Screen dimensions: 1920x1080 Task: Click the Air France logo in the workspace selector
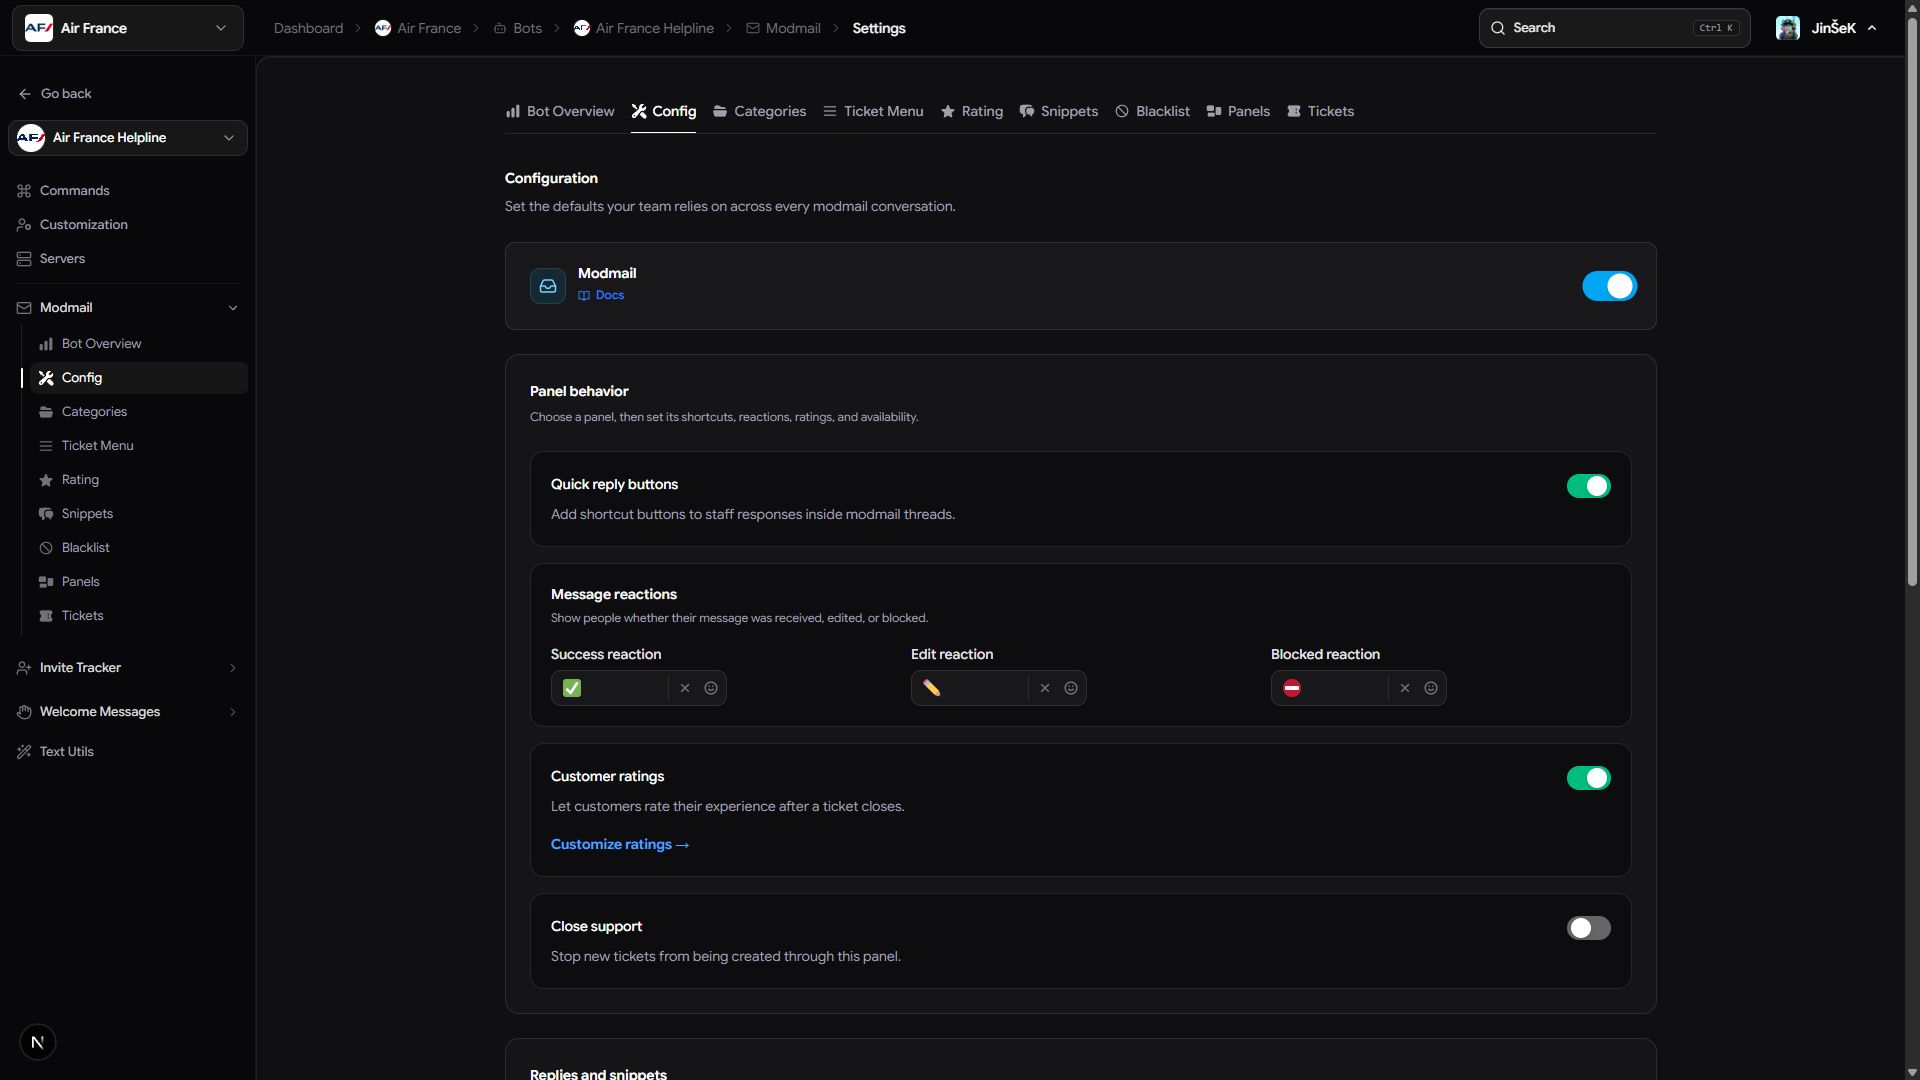[39, 28]
